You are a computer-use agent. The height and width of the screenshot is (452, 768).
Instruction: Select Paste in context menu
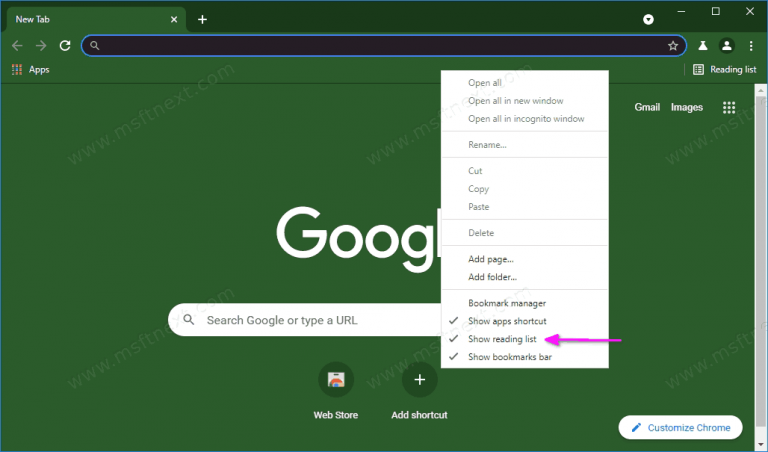pos(525,207)
